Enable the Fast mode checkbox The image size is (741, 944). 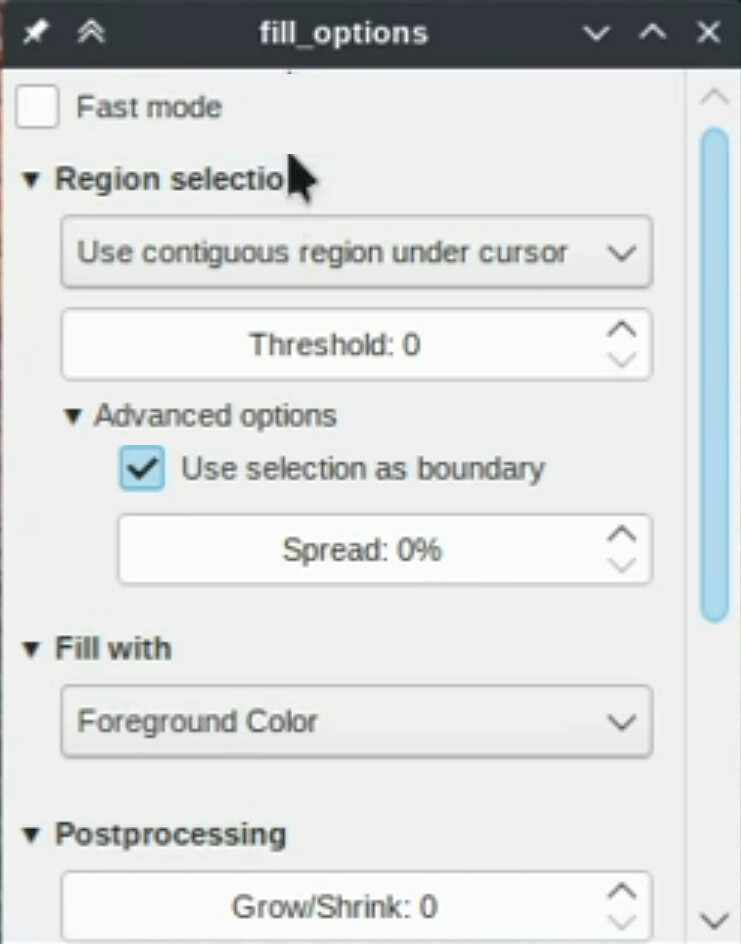click(38, 107)
